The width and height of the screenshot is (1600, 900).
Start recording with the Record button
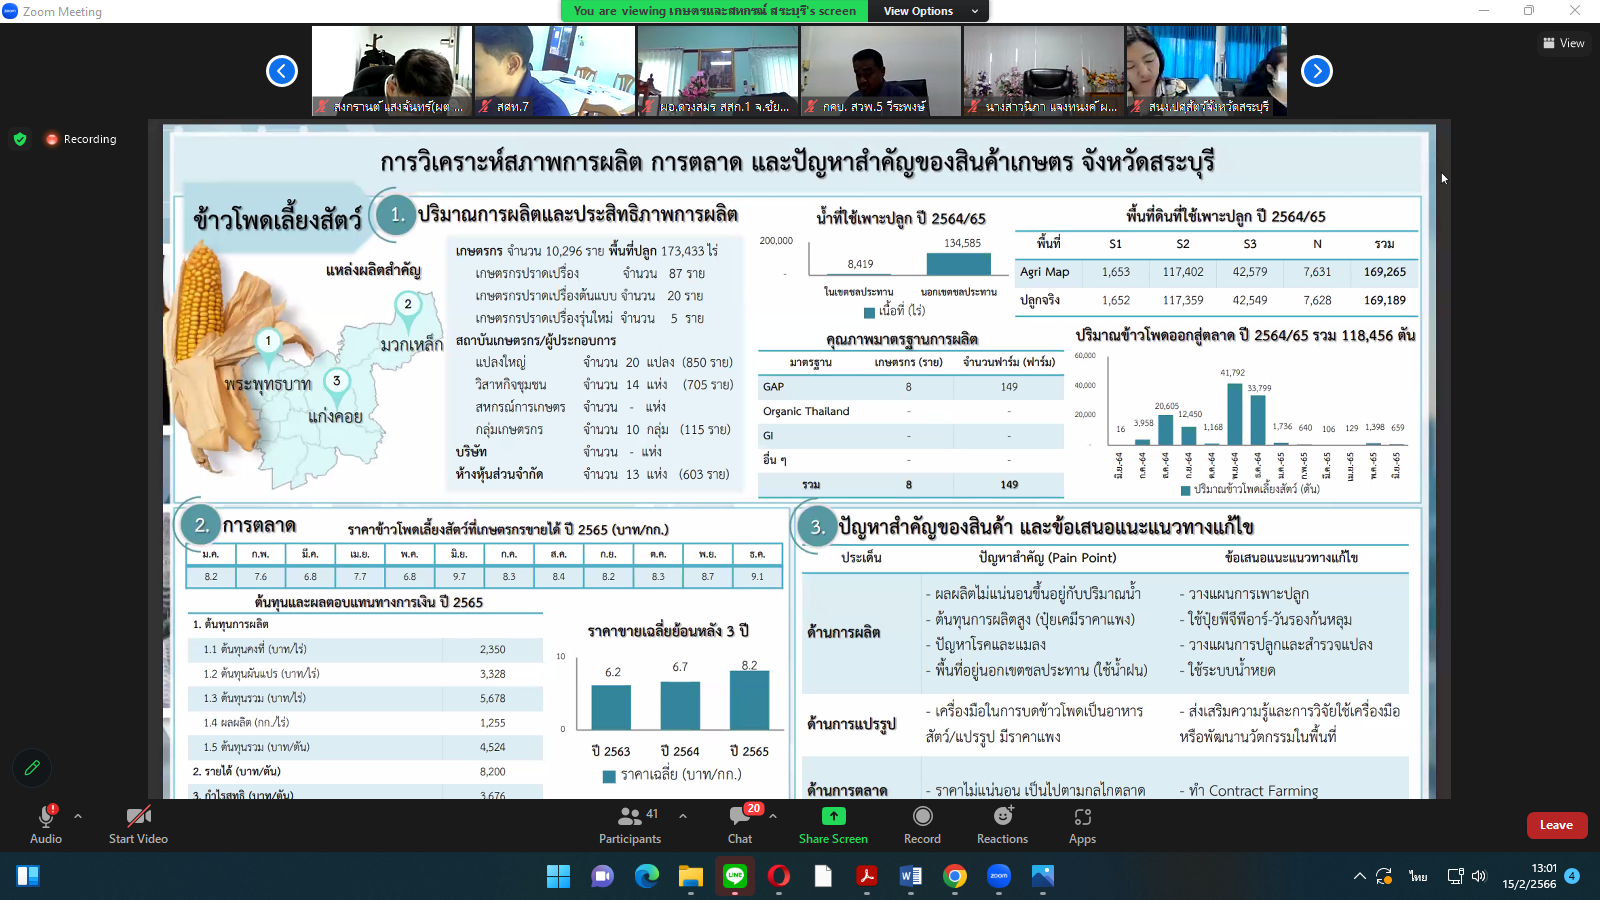(922, 824)
